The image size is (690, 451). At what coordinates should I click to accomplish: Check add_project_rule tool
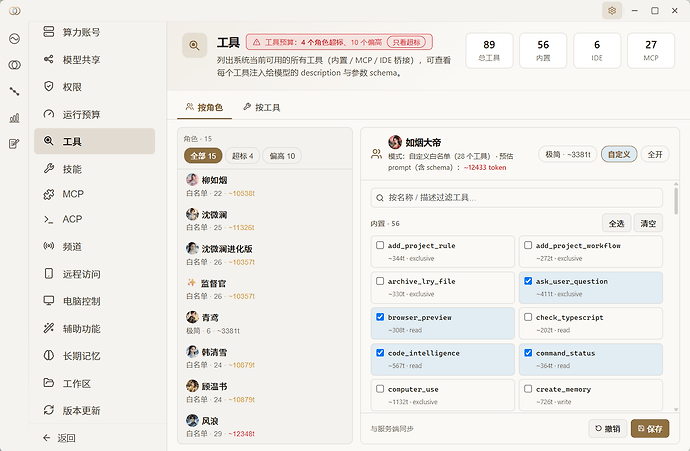380,245
